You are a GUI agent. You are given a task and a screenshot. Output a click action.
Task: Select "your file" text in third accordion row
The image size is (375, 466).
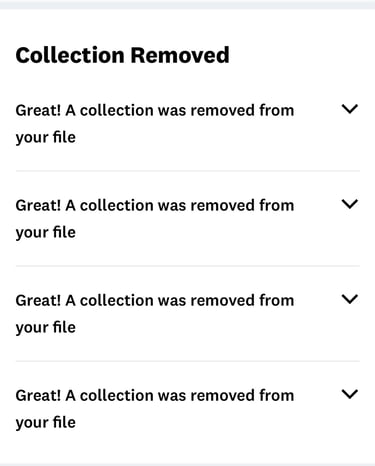(46, 327)
